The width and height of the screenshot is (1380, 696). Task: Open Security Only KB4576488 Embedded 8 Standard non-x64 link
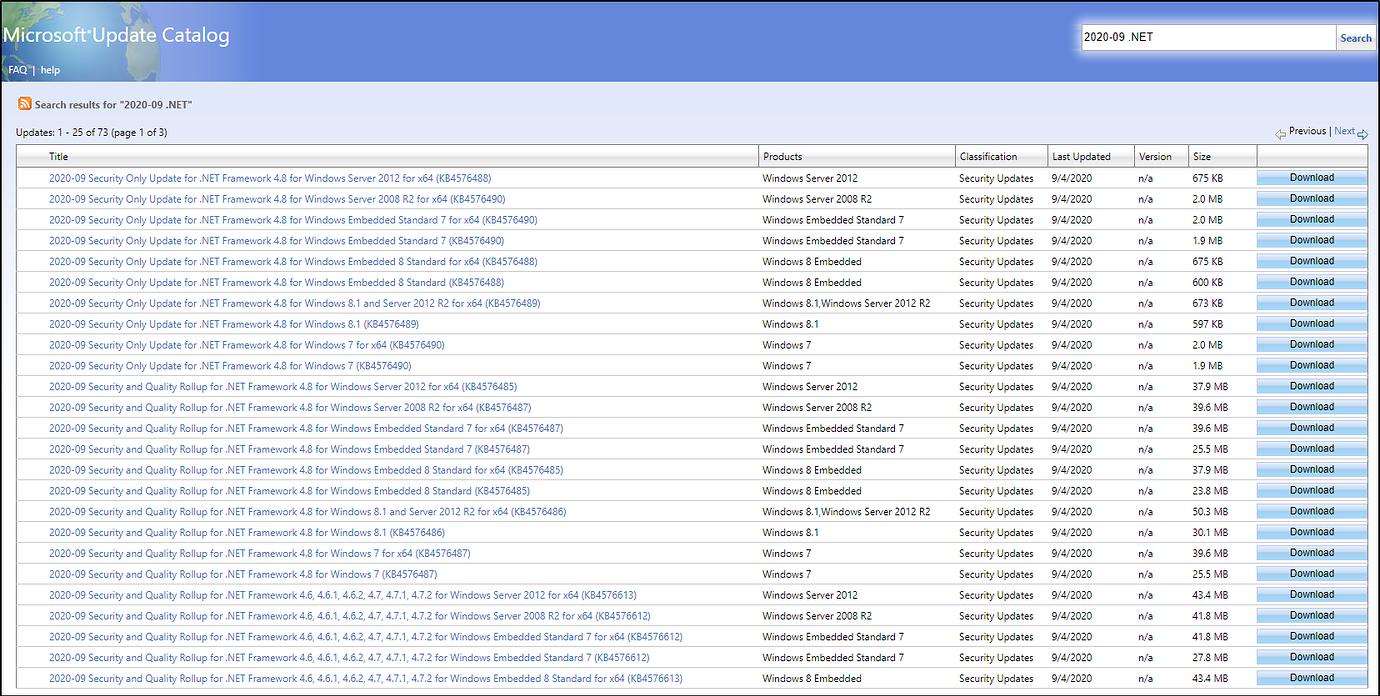276,283
